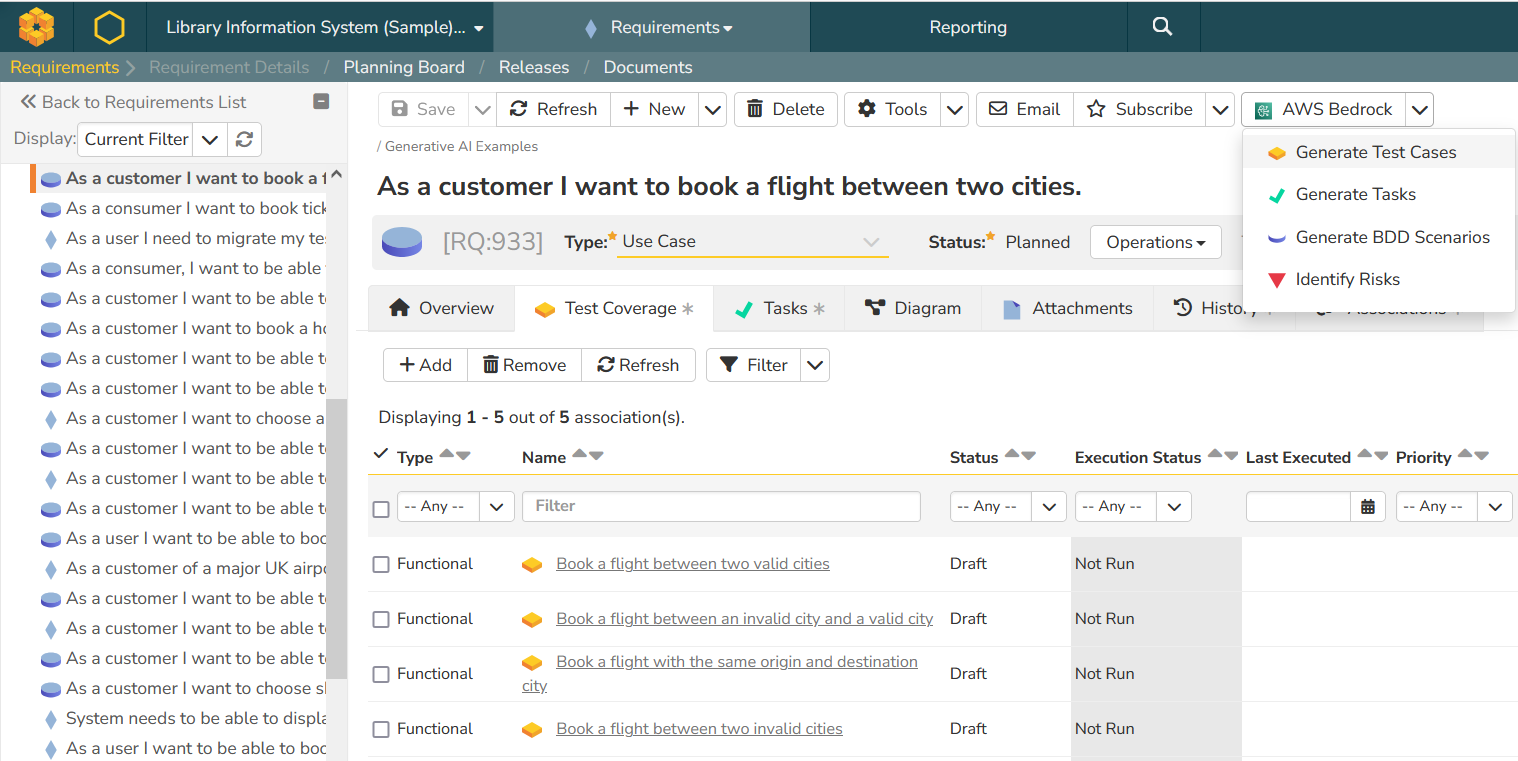Expand the Operations dropdown

pyautogui.click(x=1155, y=242)
